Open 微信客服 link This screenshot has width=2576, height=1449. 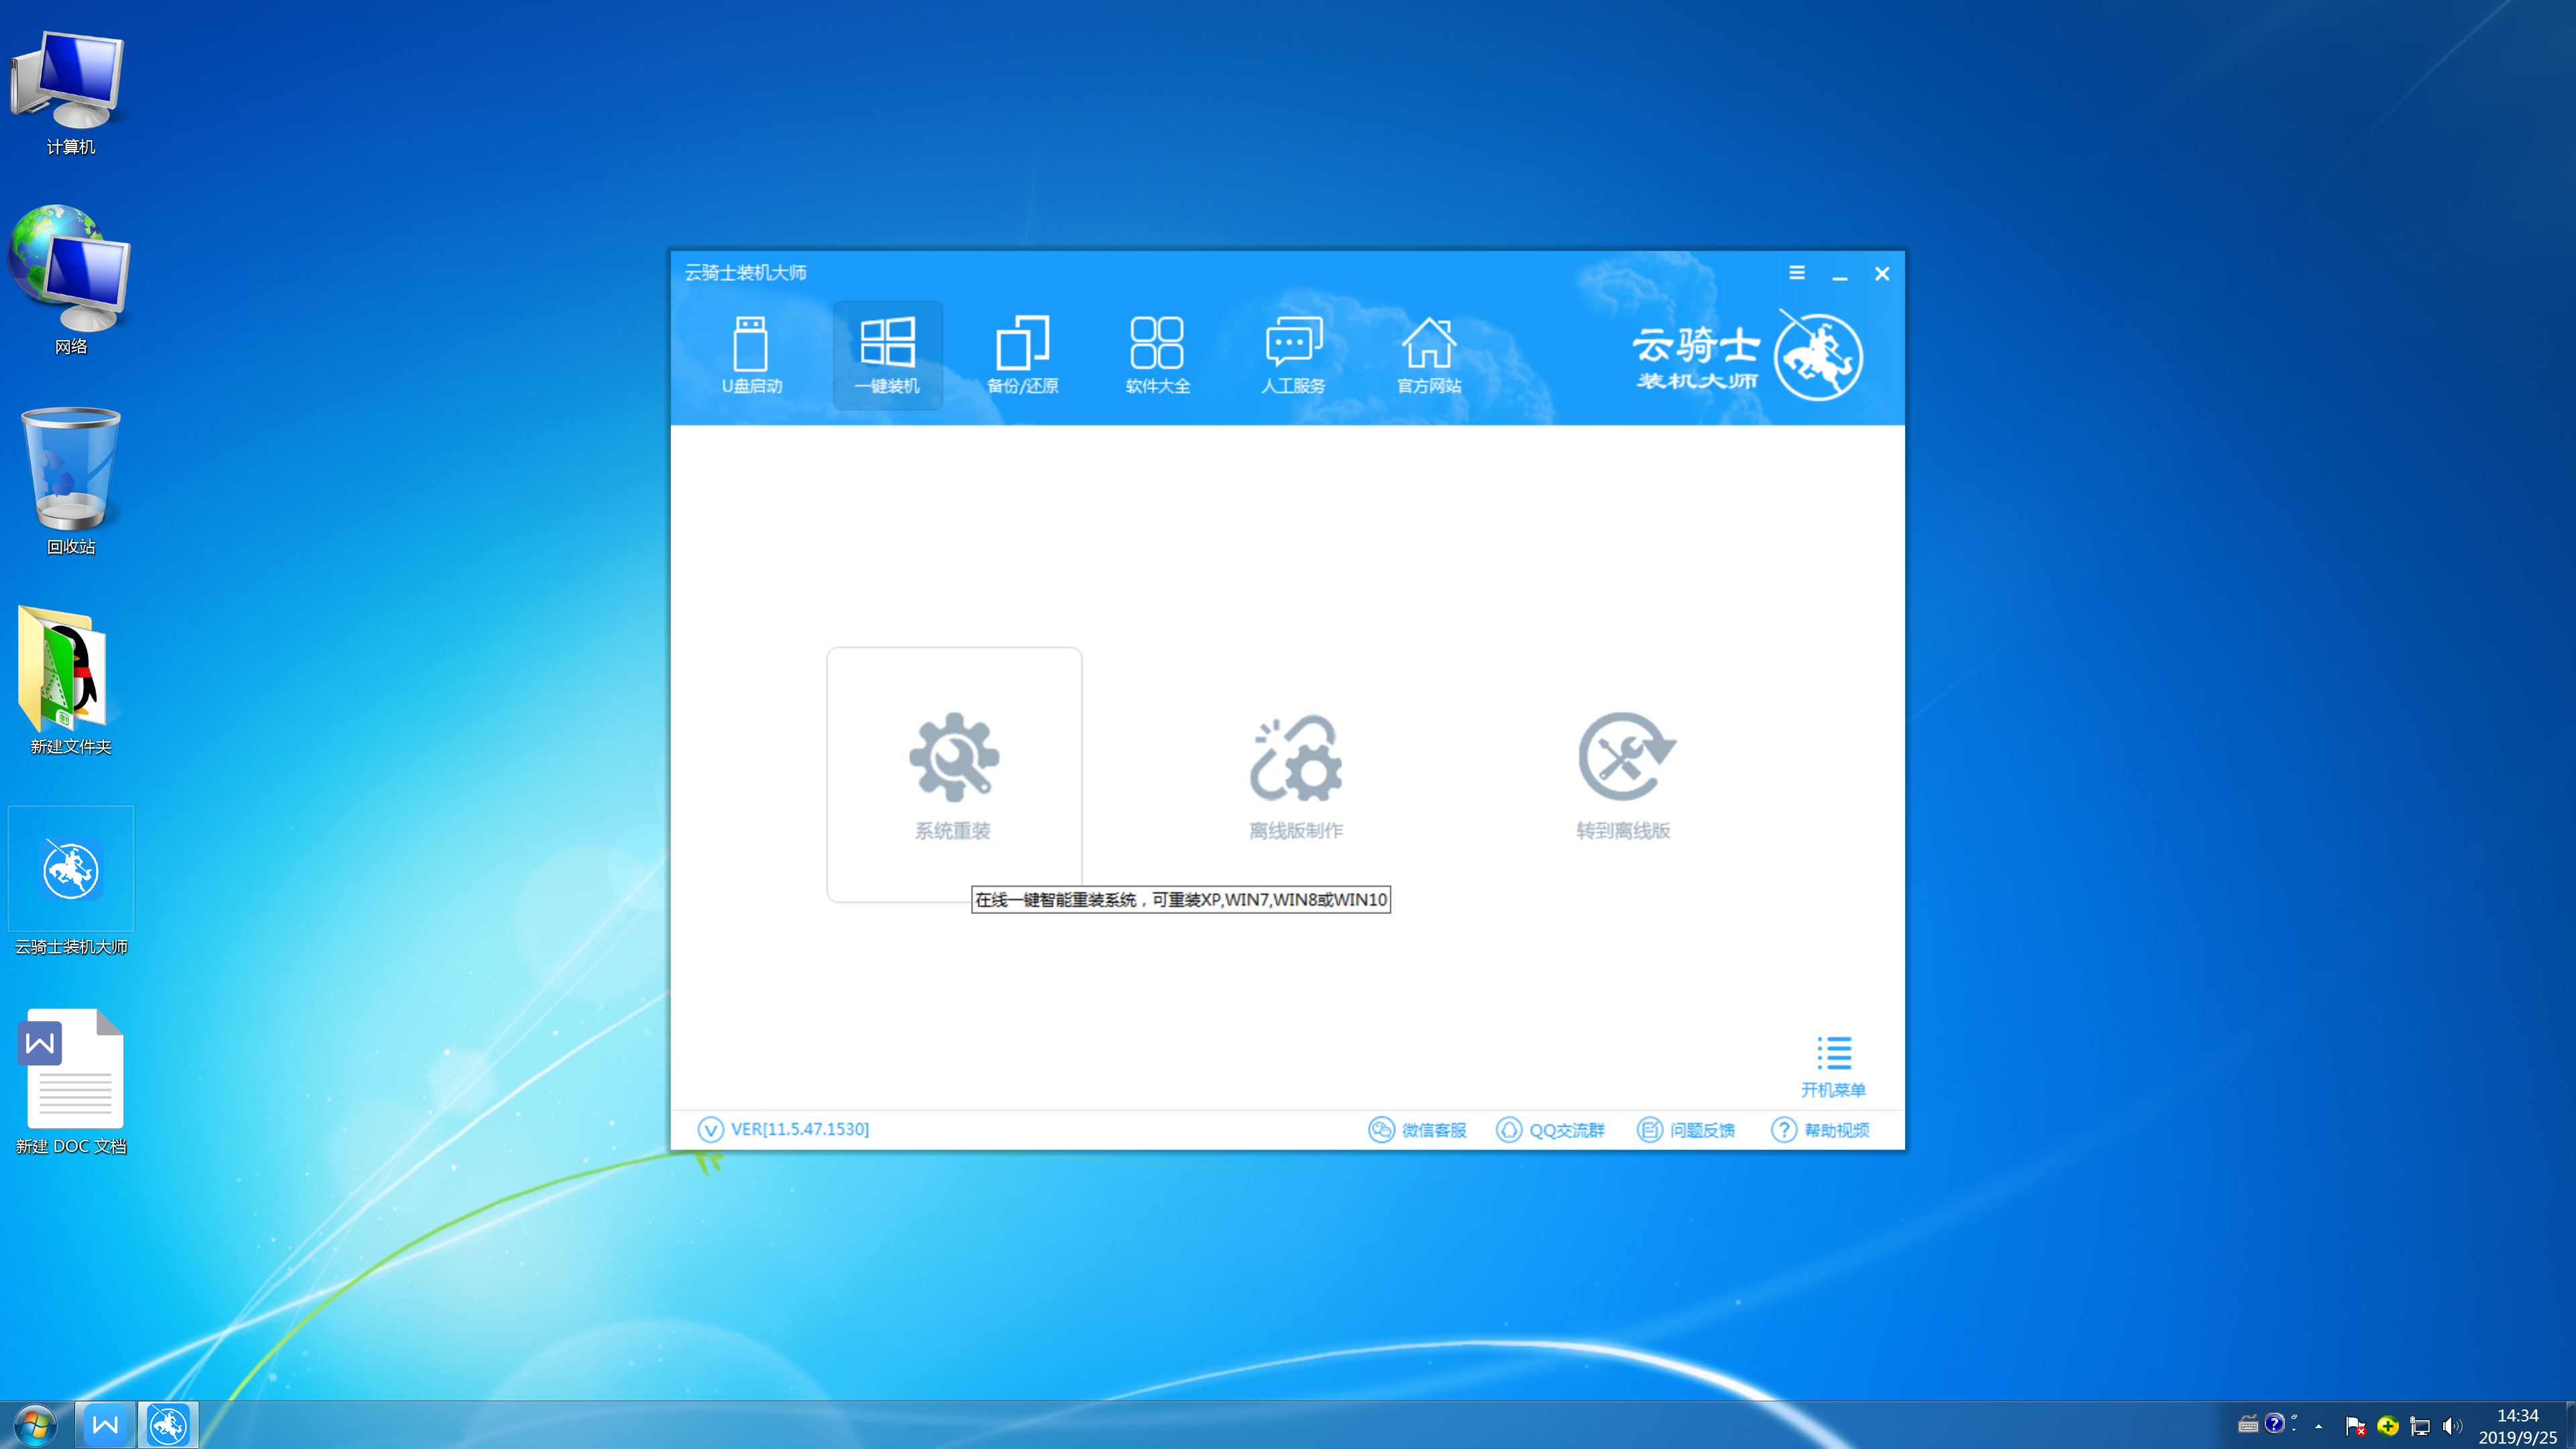coord(1417,1130)
